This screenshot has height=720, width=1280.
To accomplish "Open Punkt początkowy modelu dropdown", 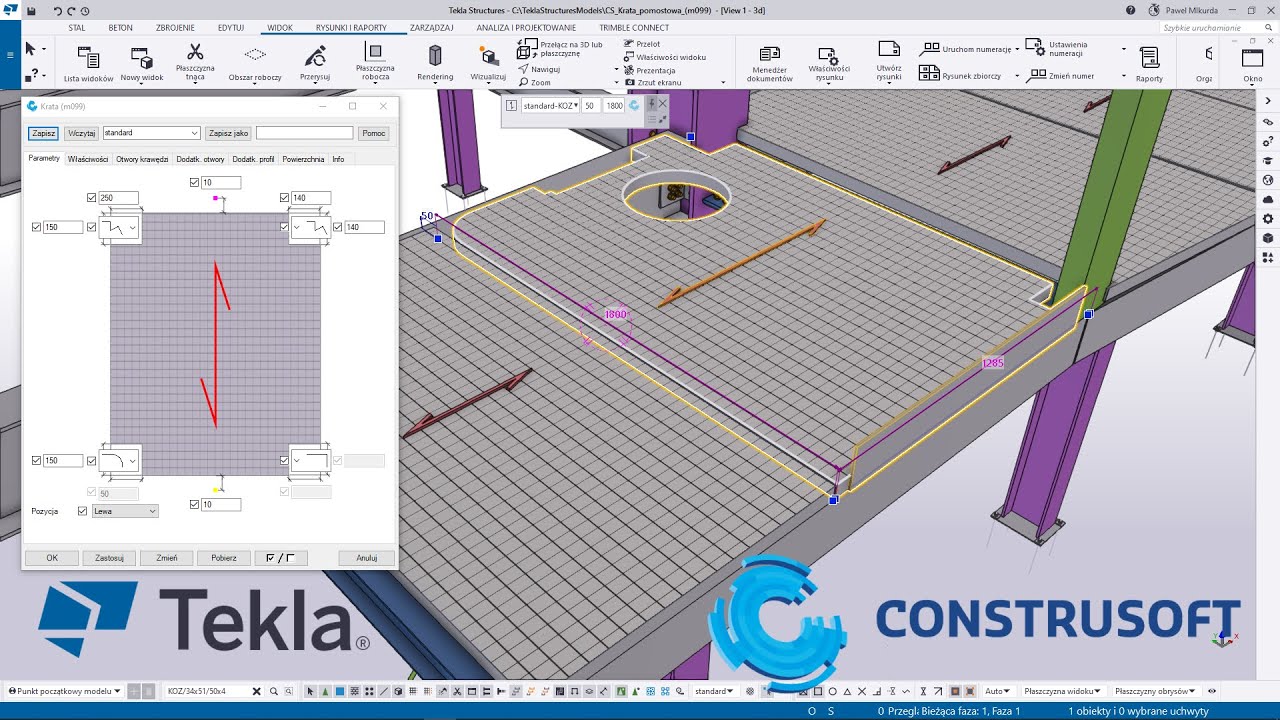I will point(64,691).
